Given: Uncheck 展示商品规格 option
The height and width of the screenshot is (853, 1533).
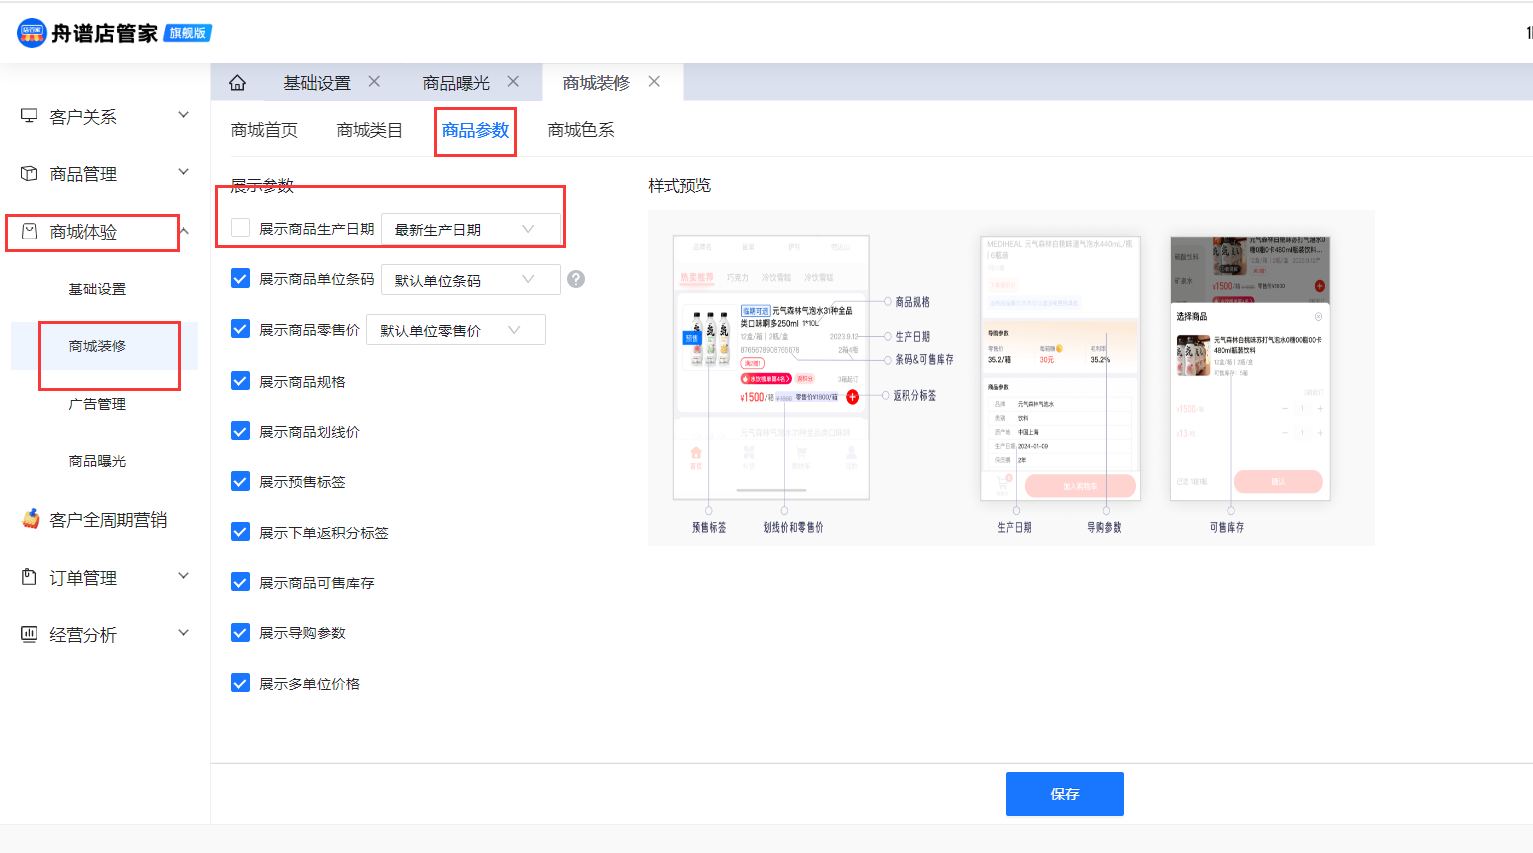Looking at the screenshot, I should coord(240,381).
